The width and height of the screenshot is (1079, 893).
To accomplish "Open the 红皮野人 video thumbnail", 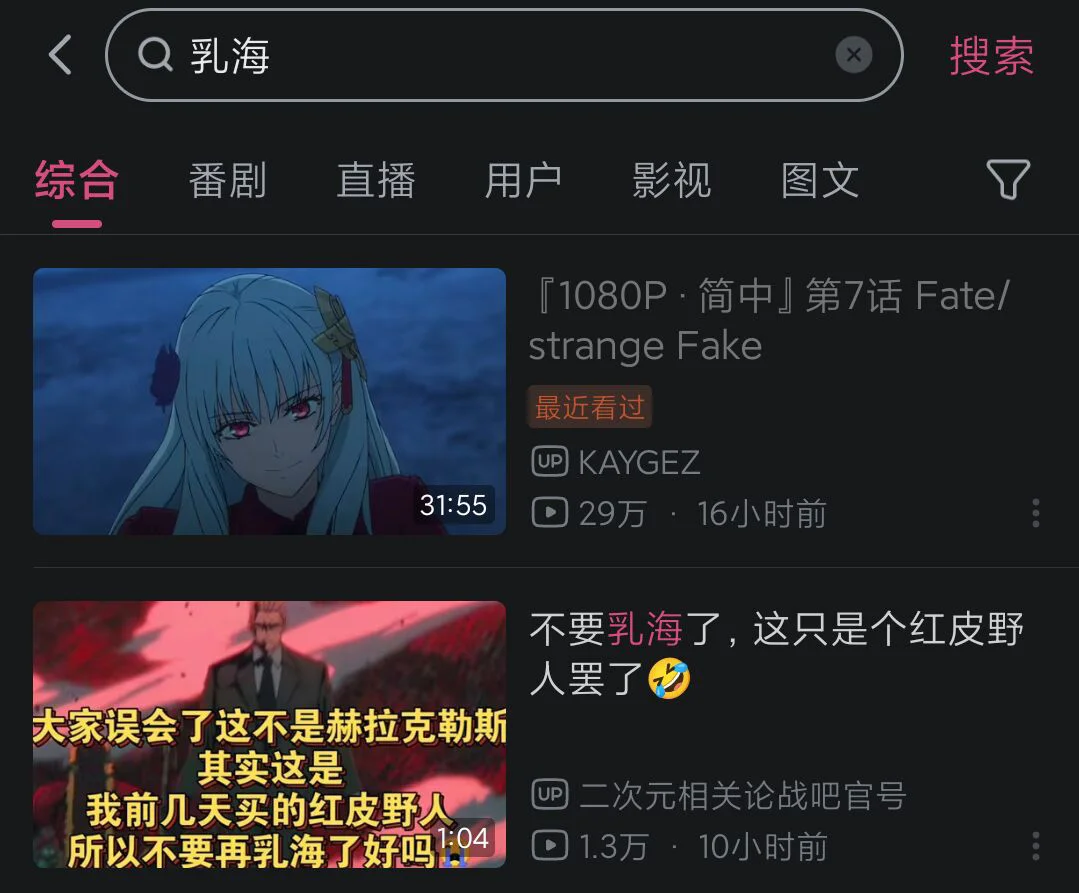I will tap(269, 734).
